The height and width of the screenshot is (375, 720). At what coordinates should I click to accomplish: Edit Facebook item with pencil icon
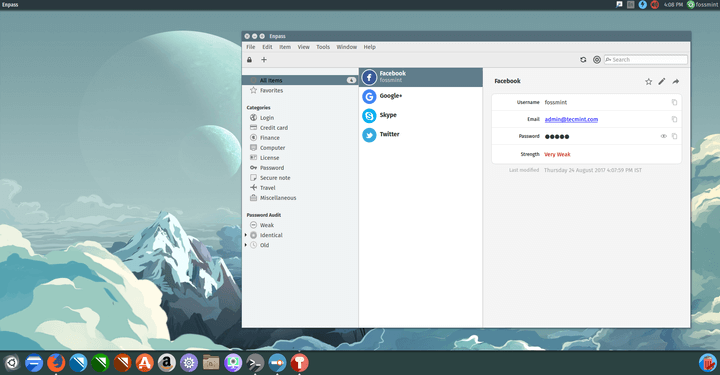pyautogui.click(x=662, y=82)
